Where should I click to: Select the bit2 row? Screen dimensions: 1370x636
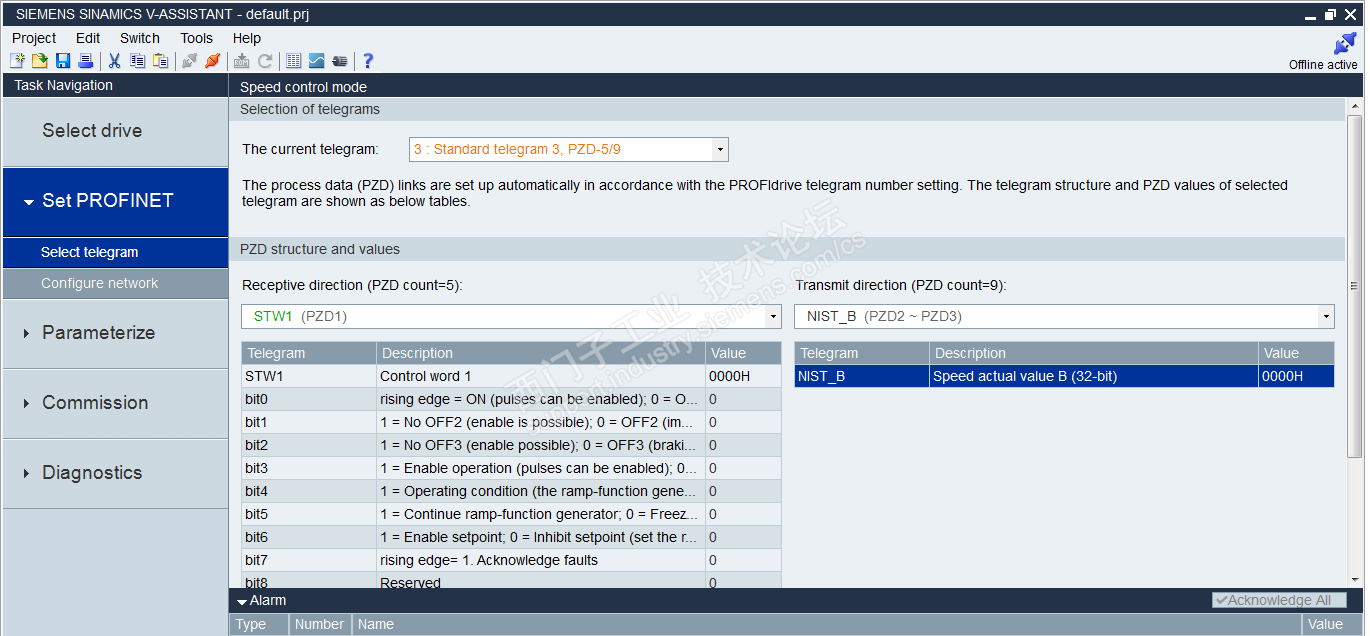tap(511, 445)
